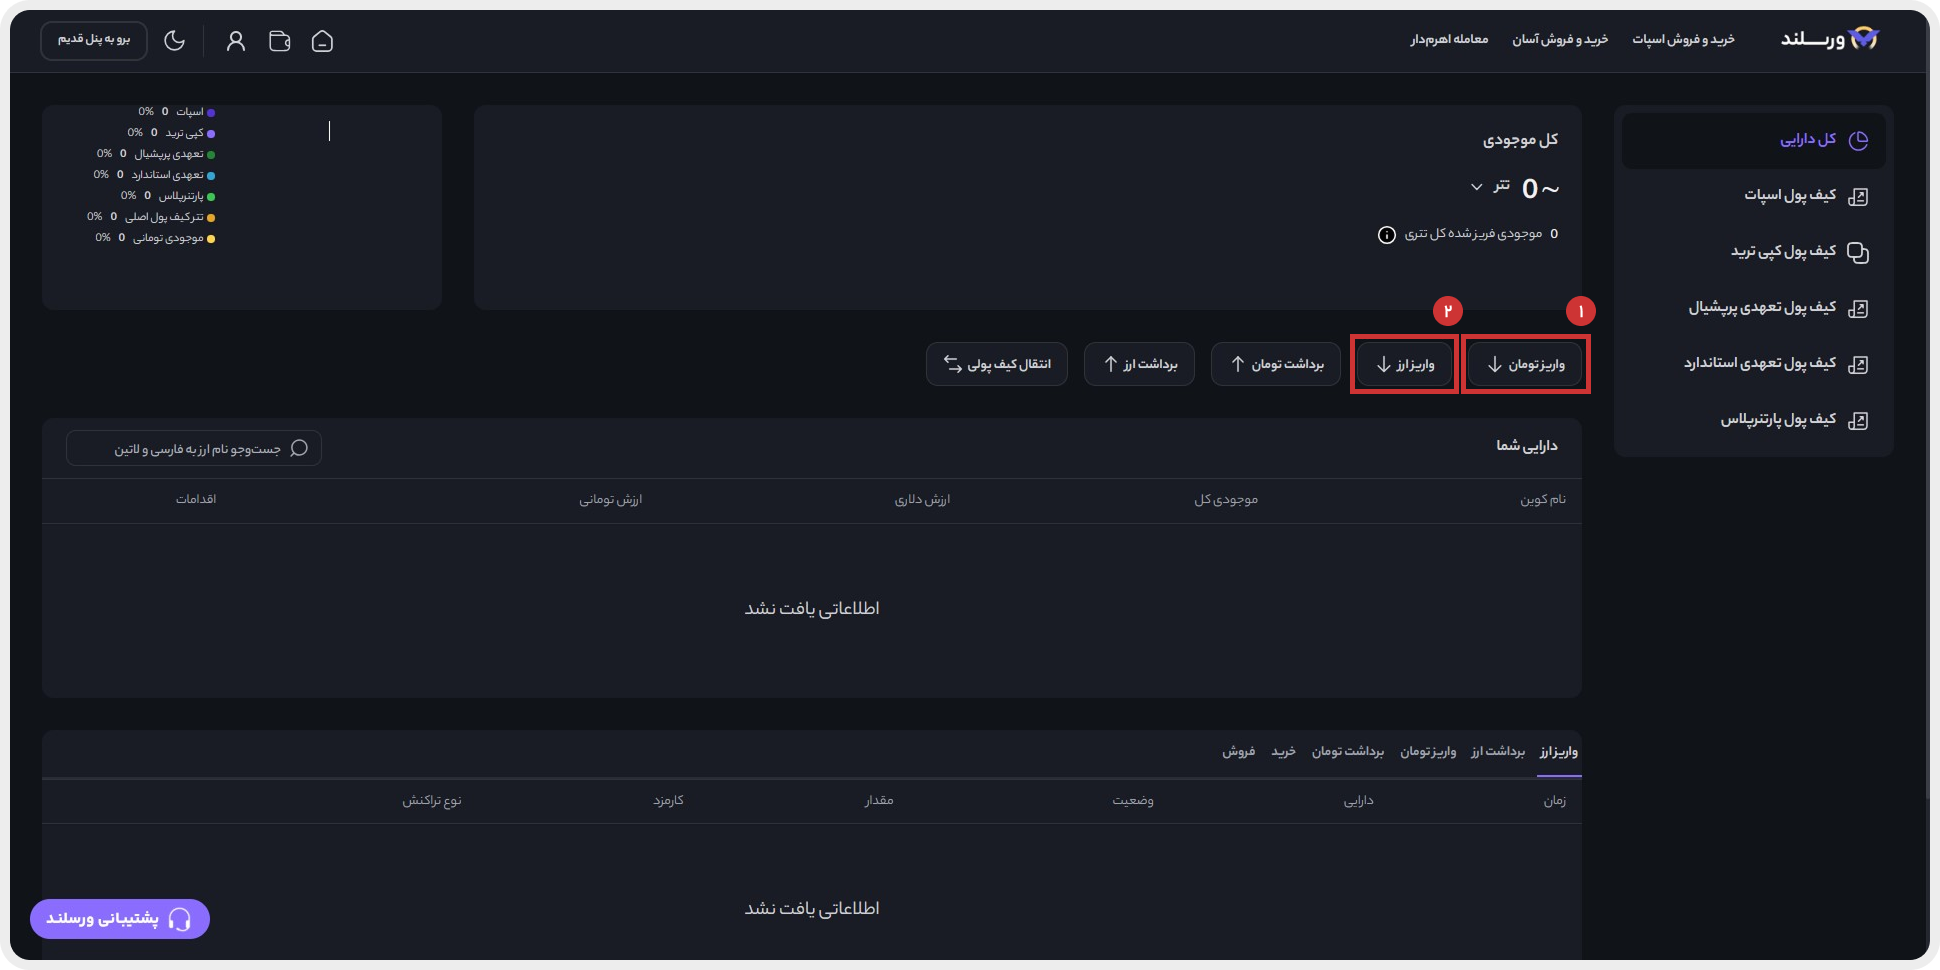
Task: Expand the تتر currency dropdown chevron
Action: pyautogui.click(x=1476, y=187)
